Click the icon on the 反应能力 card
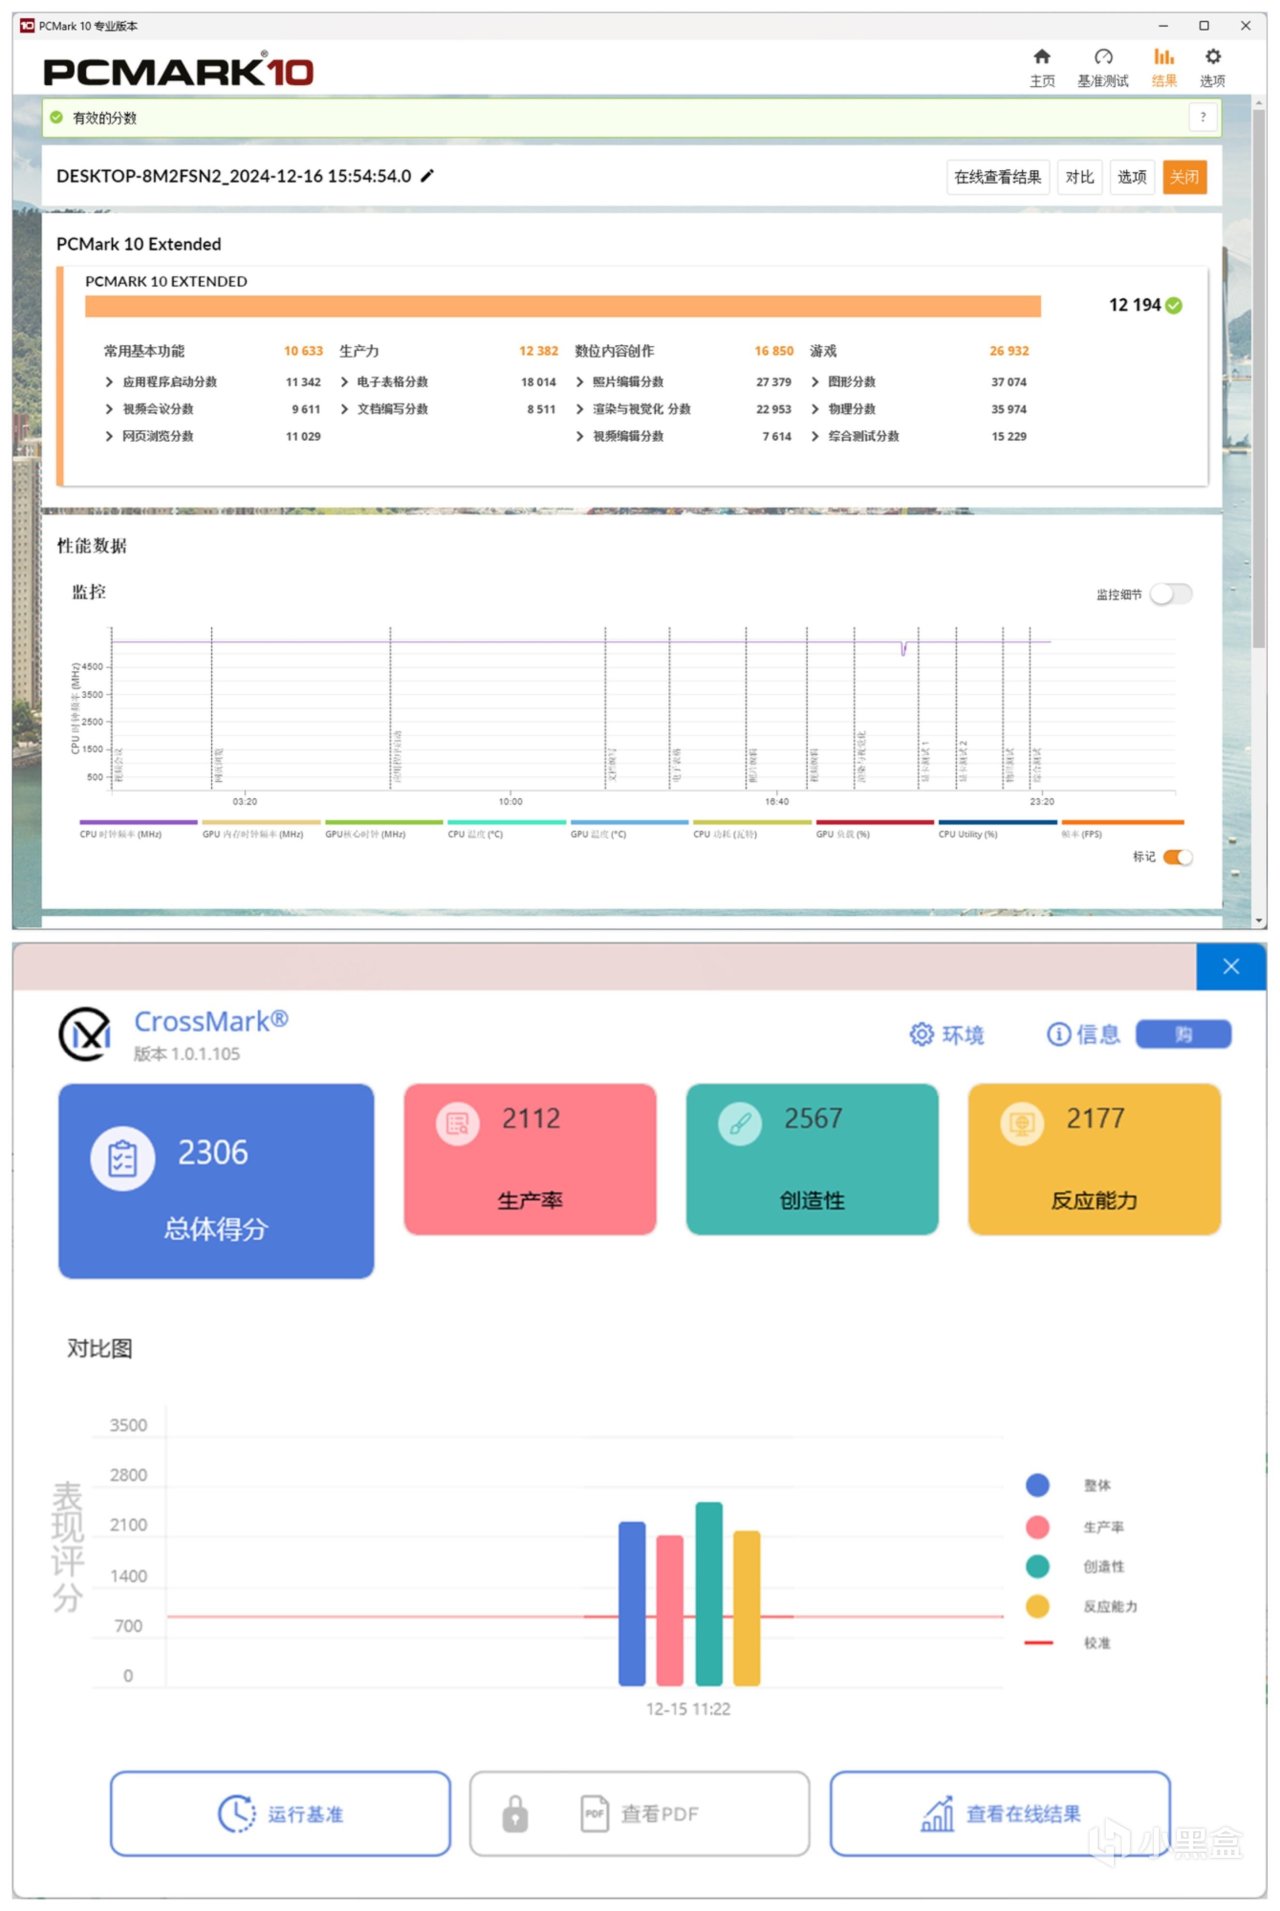Viewport: 1280px width, 1911px height. [x=1022, y=1124]
